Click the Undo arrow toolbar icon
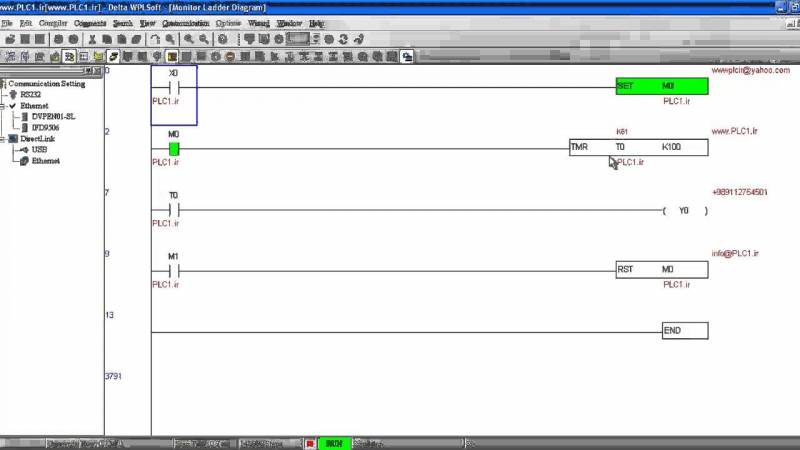This screenshot has height=450, width=800. click(x=155, y=39)
